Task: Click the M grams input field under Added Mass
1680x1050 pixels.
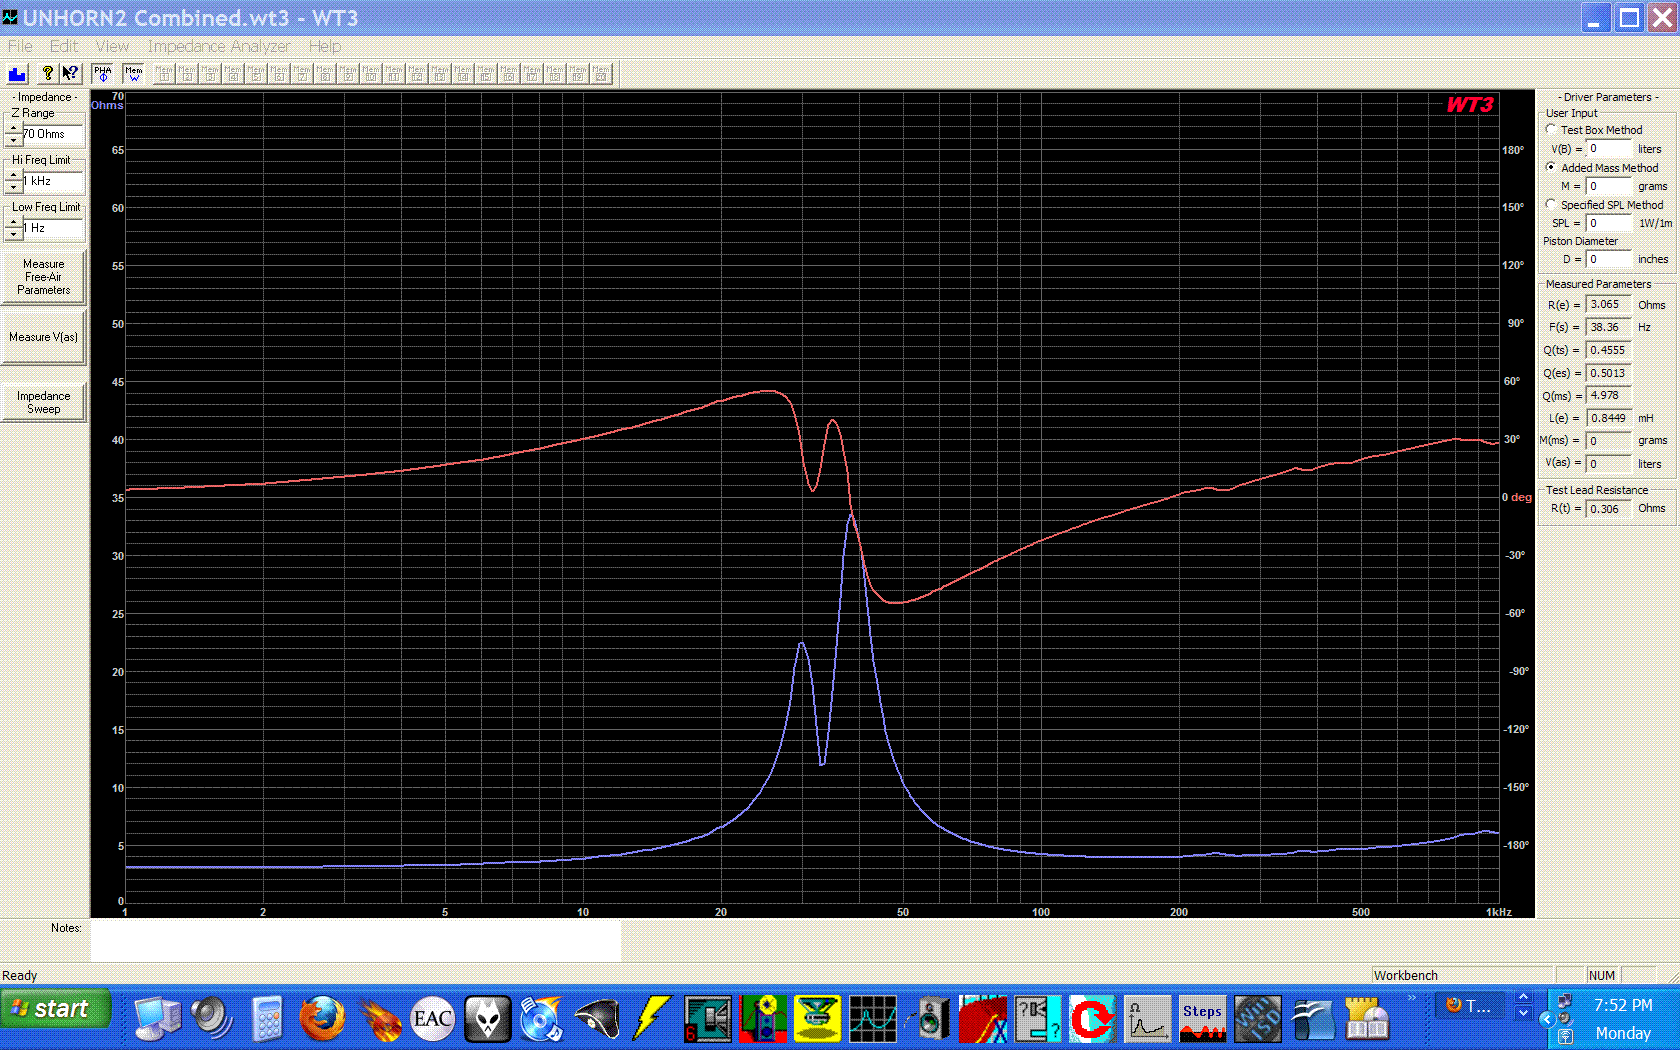Action: 1609,186
